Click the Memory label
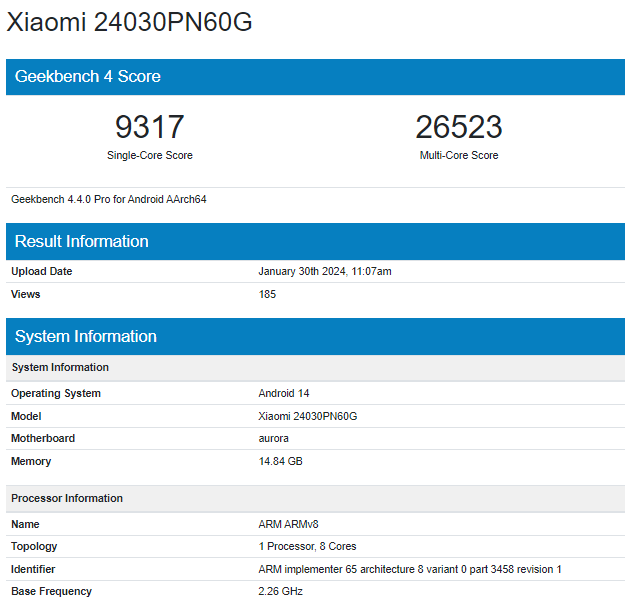This screenshot has height=614, width=633. (x=31, y=461)
